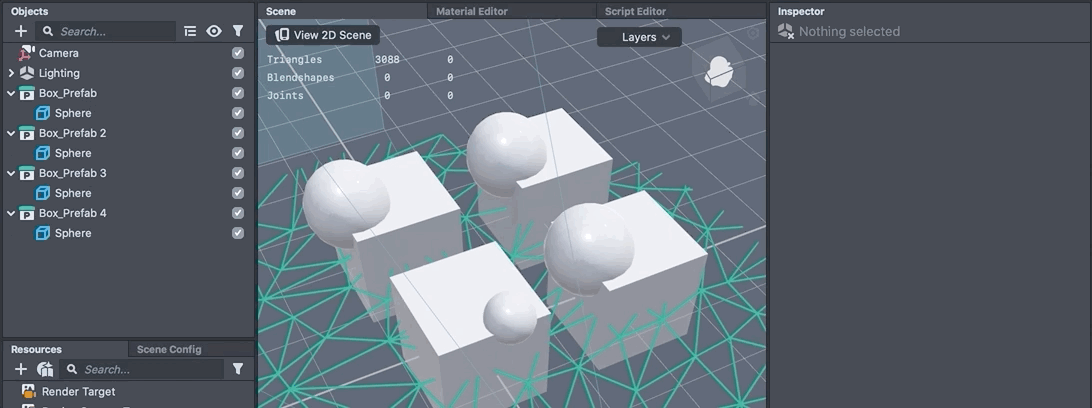Switch to the Material Editor tab
The image size is (1092, 408).
[471, 11]
